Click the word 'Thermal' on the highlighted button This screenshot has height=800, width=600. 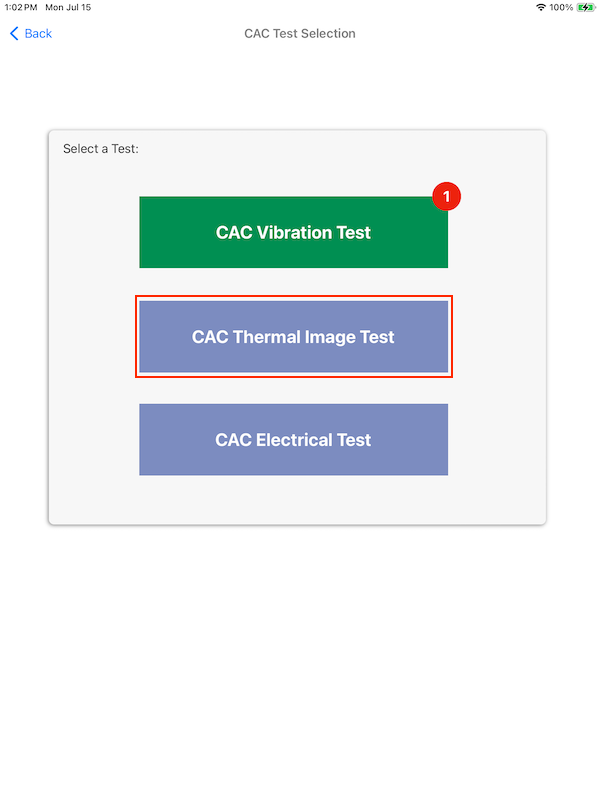[x=267, y=337]
